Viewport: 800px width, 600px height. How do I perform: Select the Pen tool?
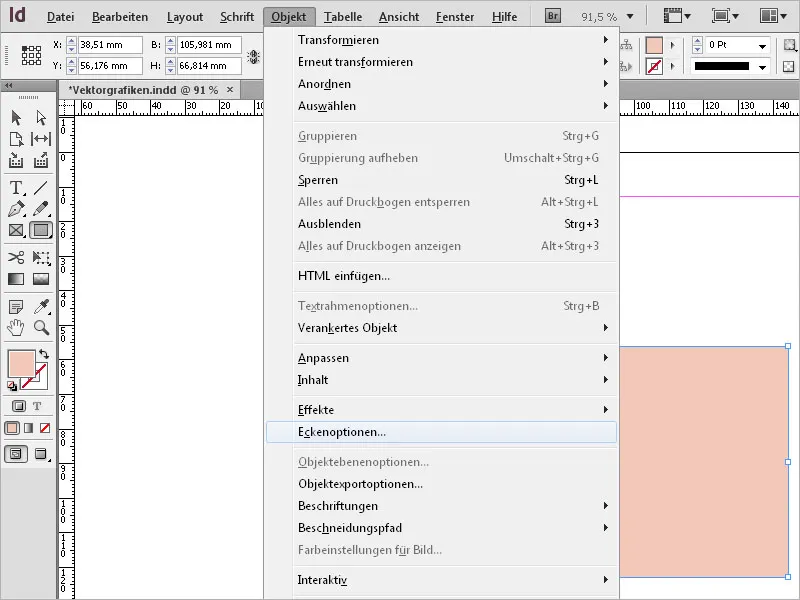pyautogui.click(x=16, y=209)
